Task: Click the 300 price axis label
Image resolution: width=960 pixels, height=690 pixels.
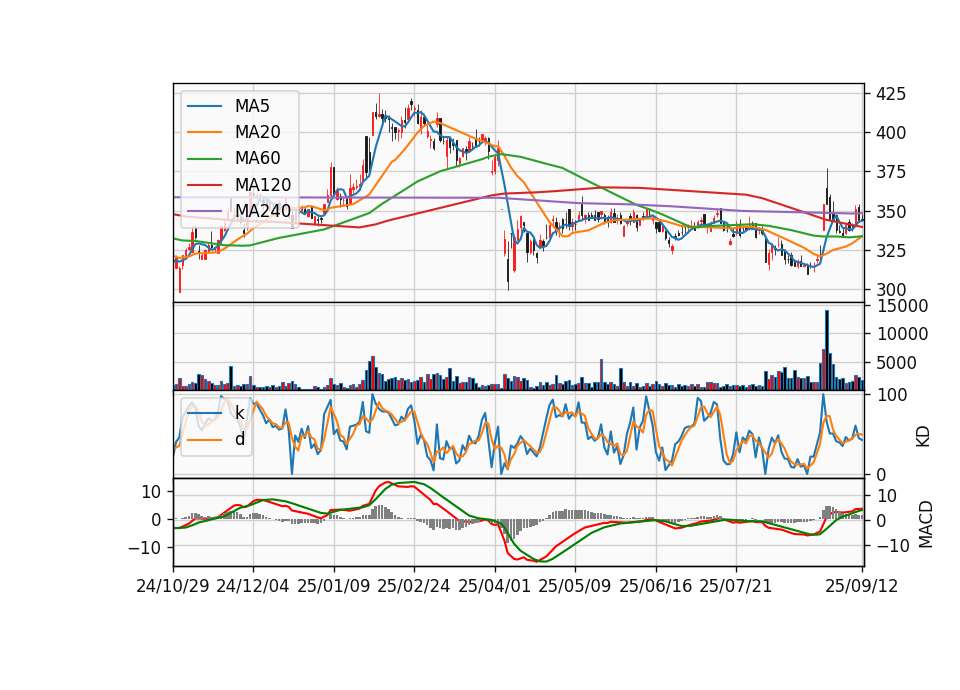Action: click(891, 290)
